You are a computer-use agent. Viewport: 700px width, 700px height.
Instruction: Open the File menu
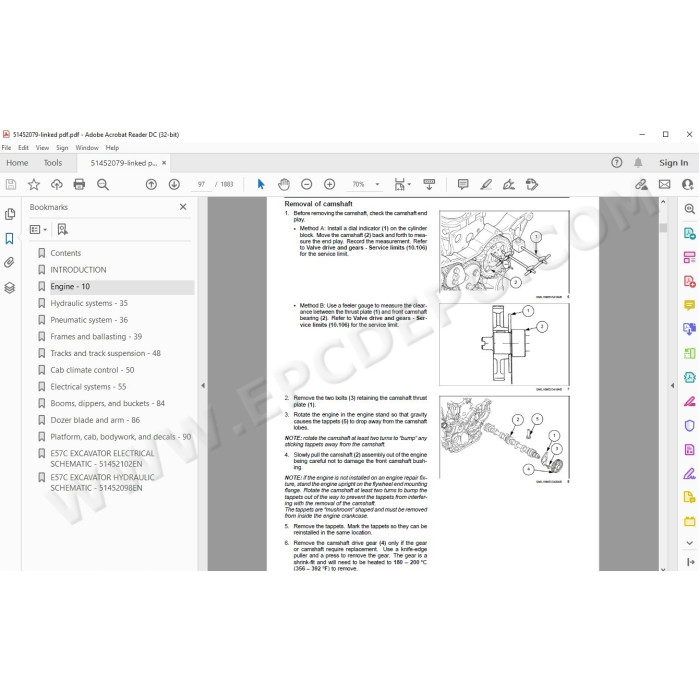pyautogui.click(x=6, y=148)
